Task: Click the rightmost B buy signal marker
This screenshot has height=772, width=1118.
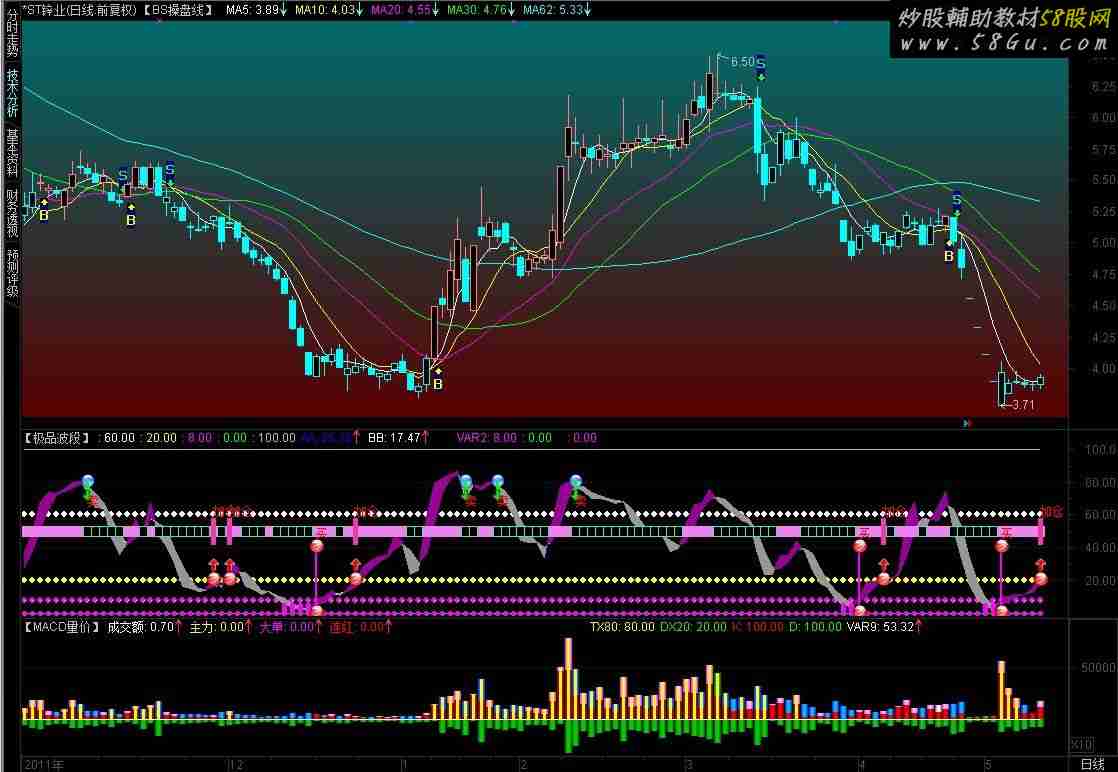Action: pos(949,256)
